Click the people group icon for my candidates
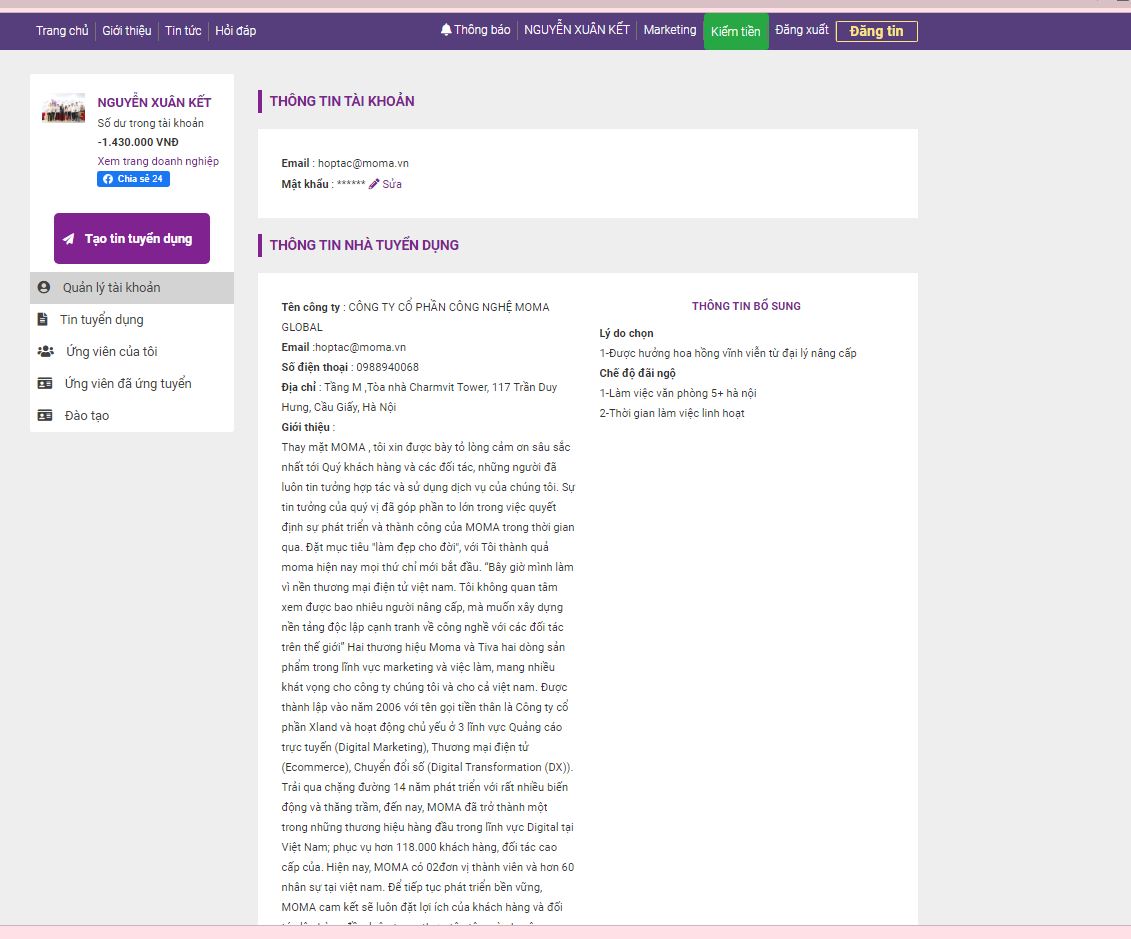 tap(45, 352)
